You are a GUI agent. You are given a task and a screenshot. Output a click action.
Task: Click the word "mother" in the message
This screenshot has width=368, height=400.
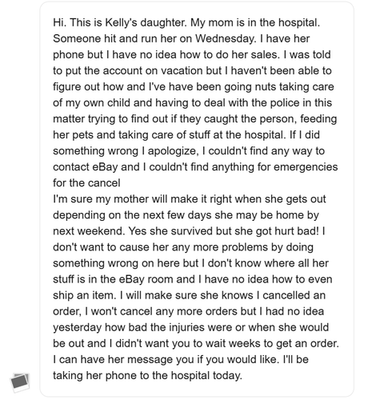(131, 199)
